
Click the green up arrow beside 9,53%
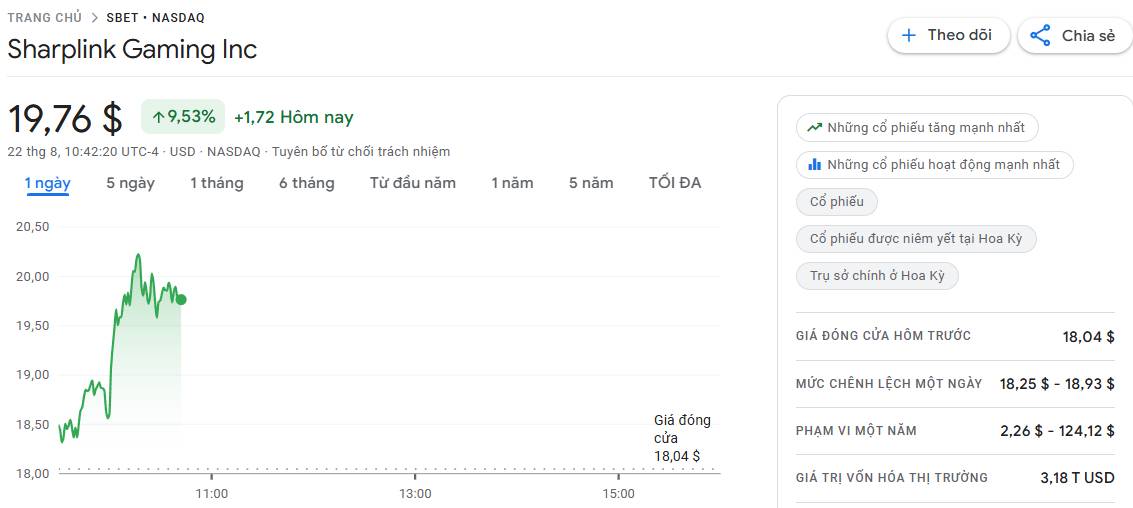click(x=158, y=117)
